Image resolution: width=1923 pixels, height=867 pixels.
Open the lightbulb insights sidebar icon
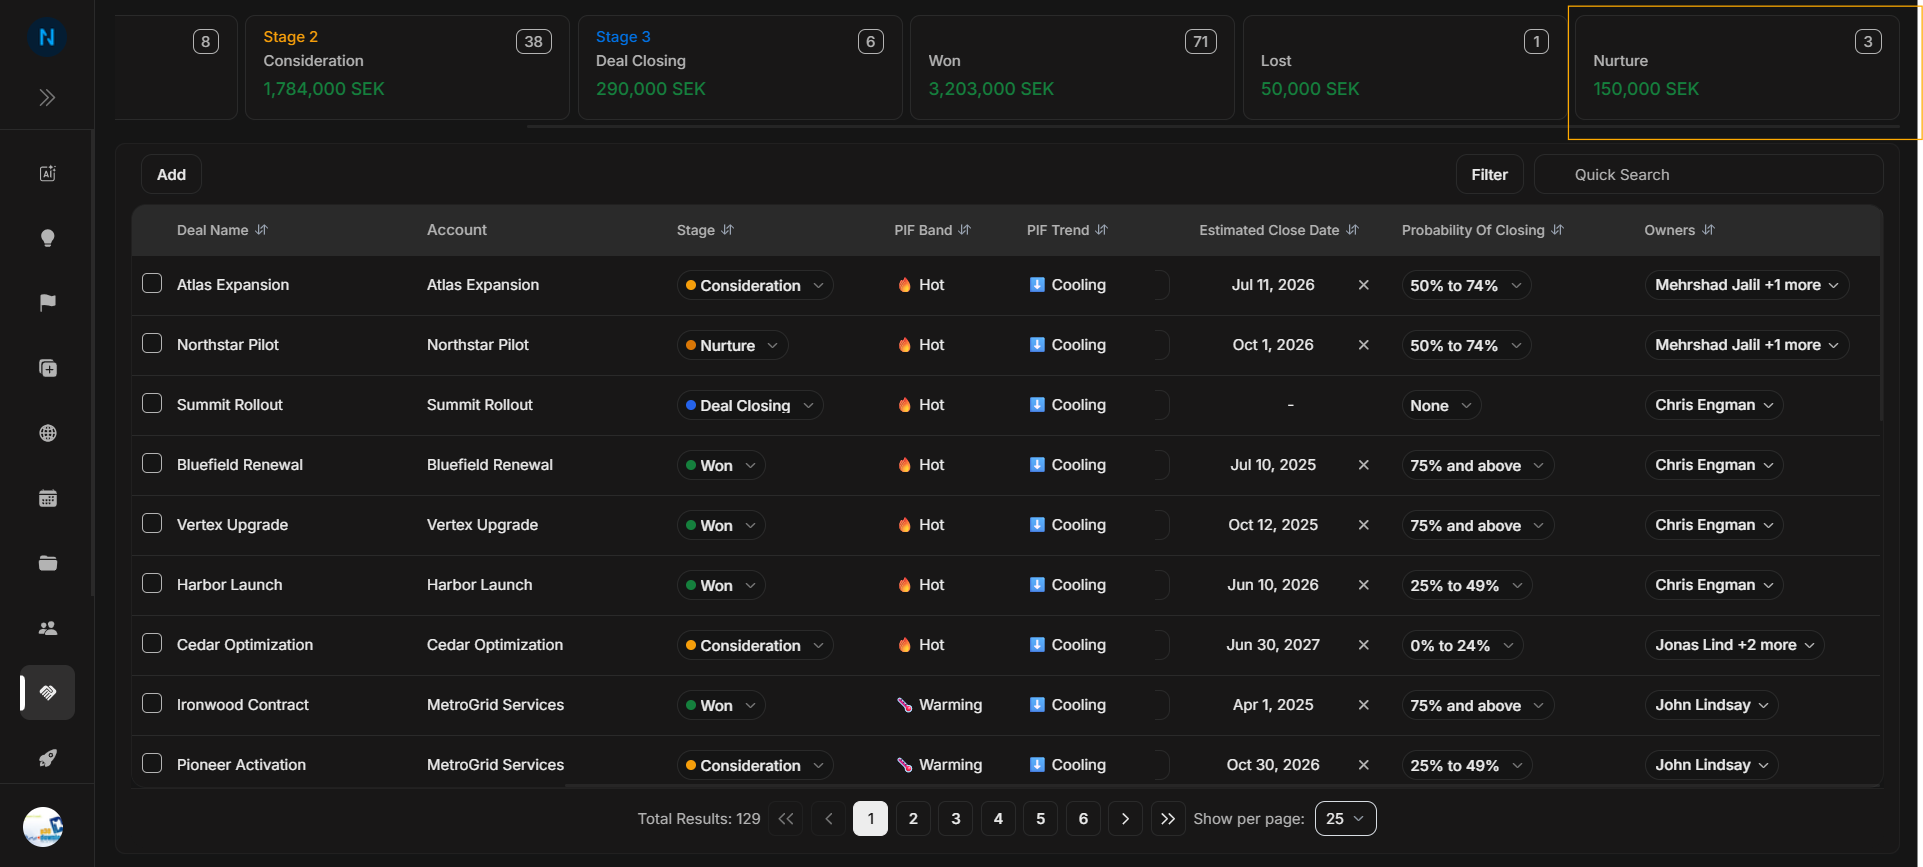(47, 238)
